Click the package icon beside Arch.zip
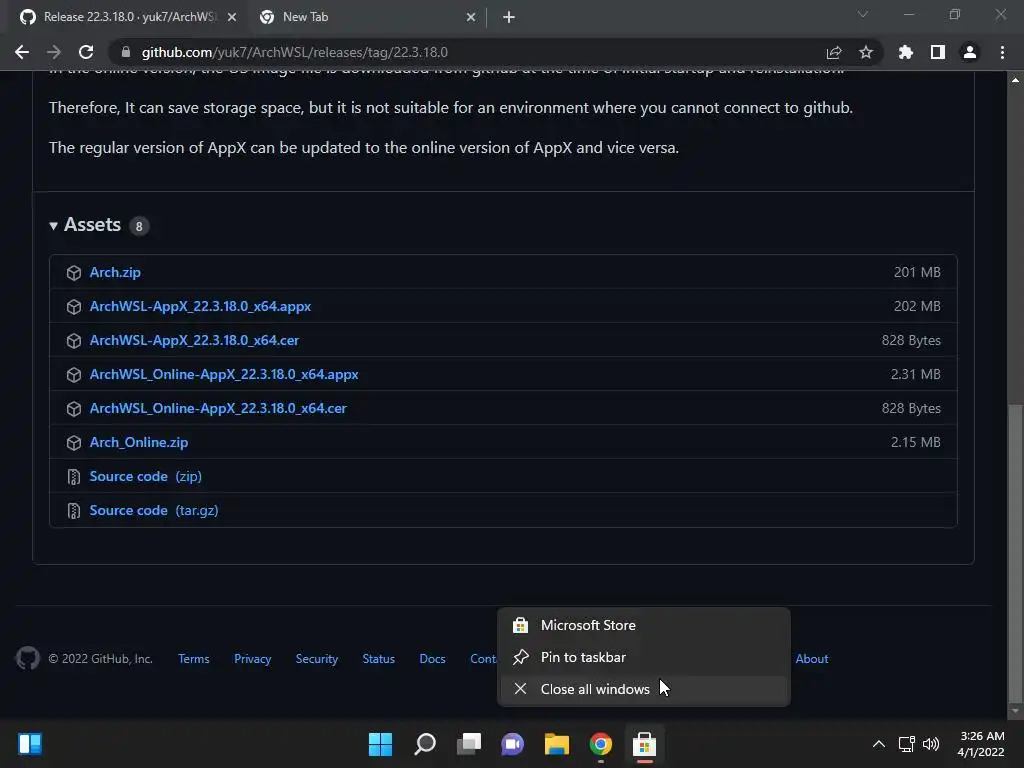 (74, 273)
